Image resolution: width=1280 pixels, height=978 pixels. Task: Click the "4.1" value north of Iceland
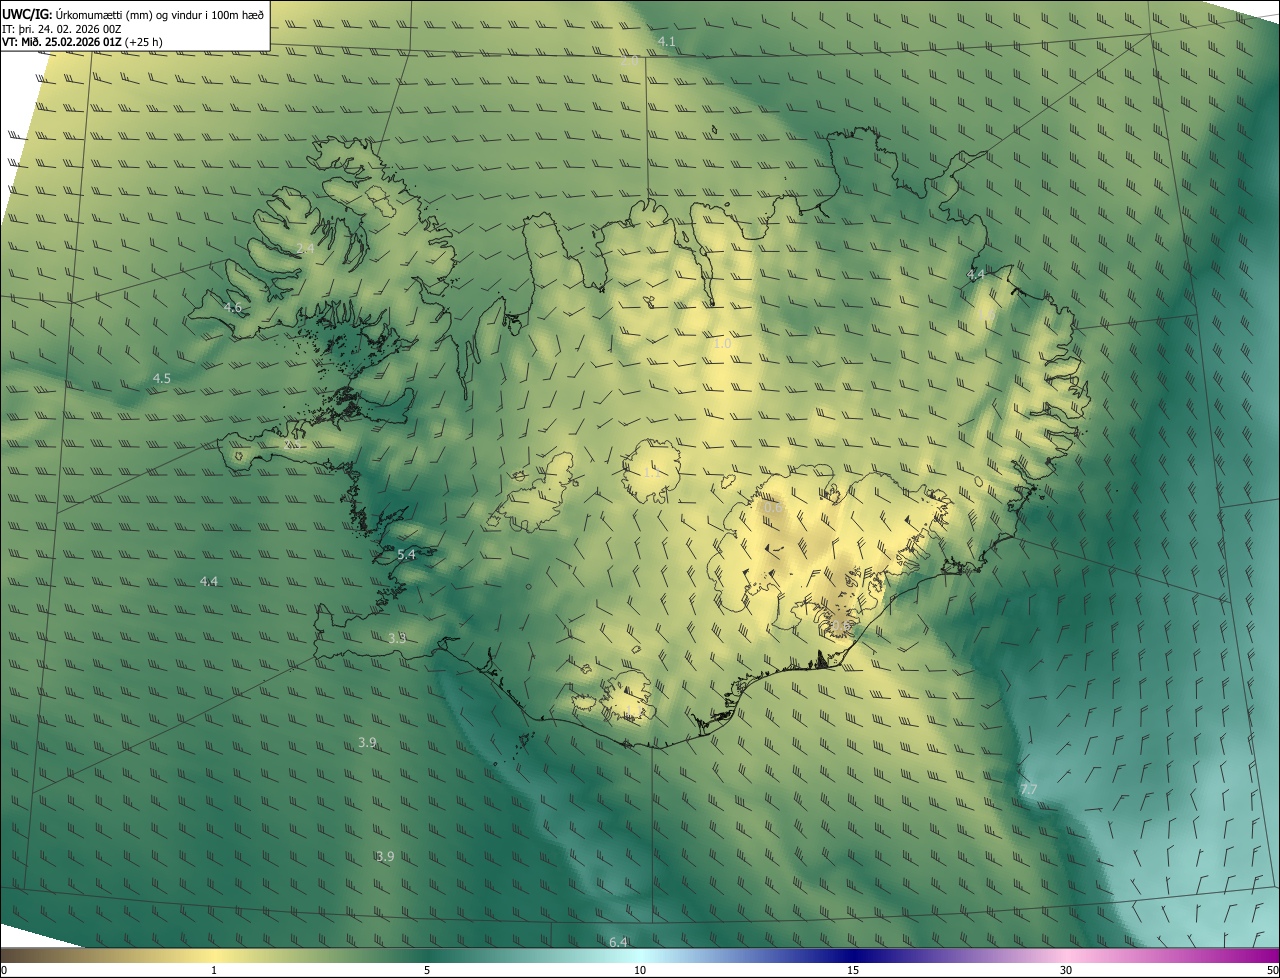point(667,41)
